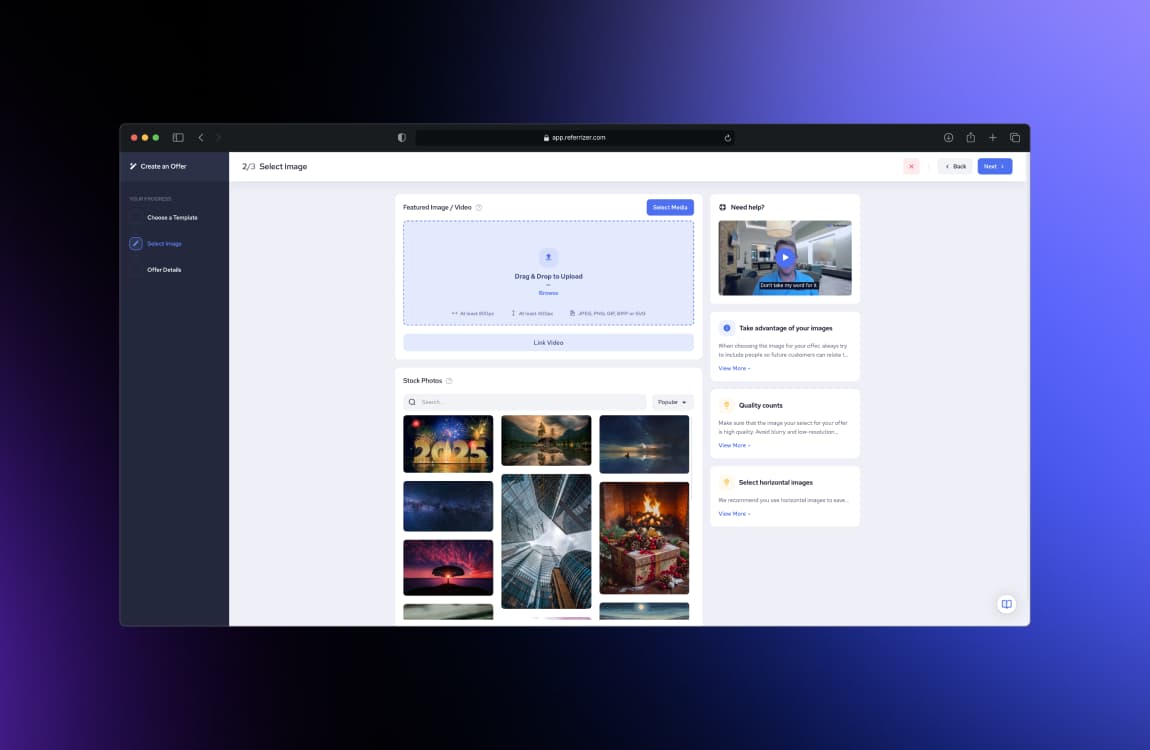1150x750 pixels.
Task: Click the lightbulb icon beside Quality counts
Action: 726,405
